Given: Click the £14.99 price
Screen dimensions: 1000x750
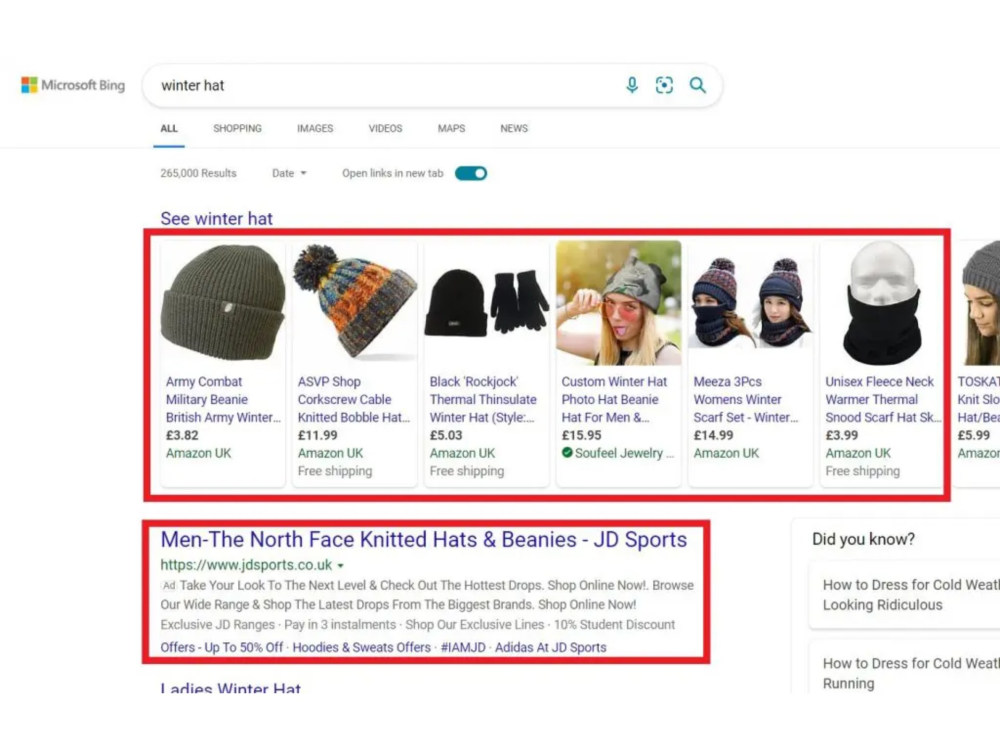Looking at the screenshot, I should (x=714, y=435).
